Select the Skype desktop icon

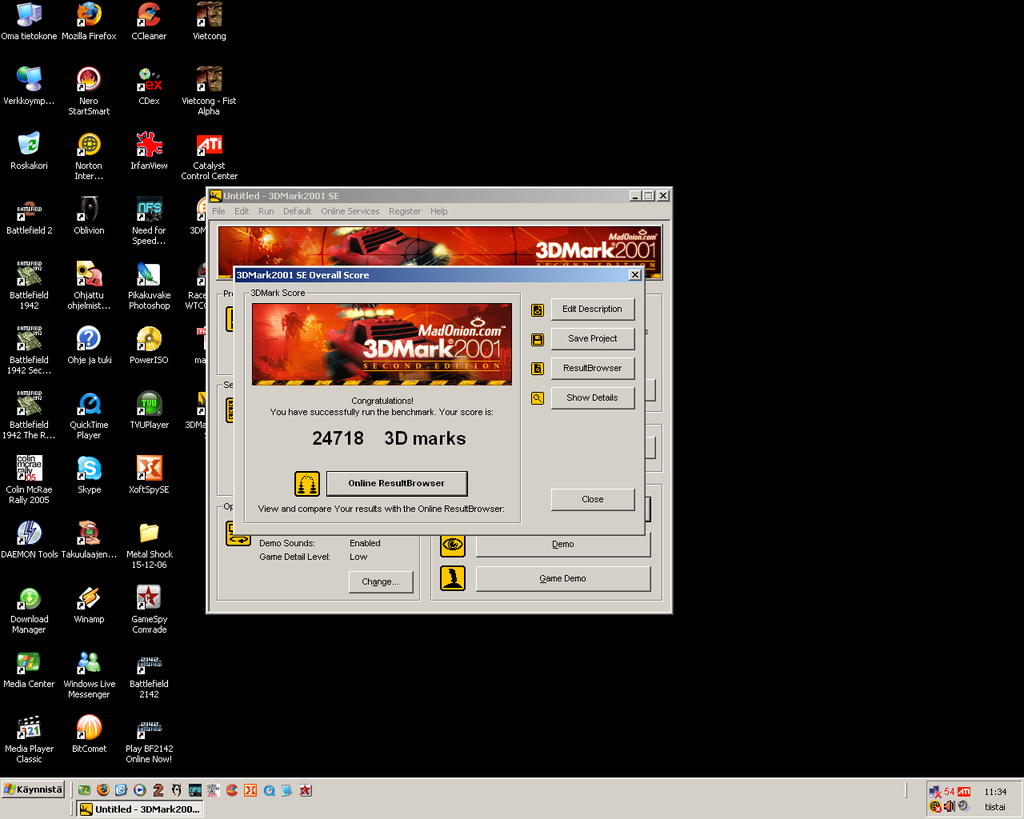[x=89, y=469]
